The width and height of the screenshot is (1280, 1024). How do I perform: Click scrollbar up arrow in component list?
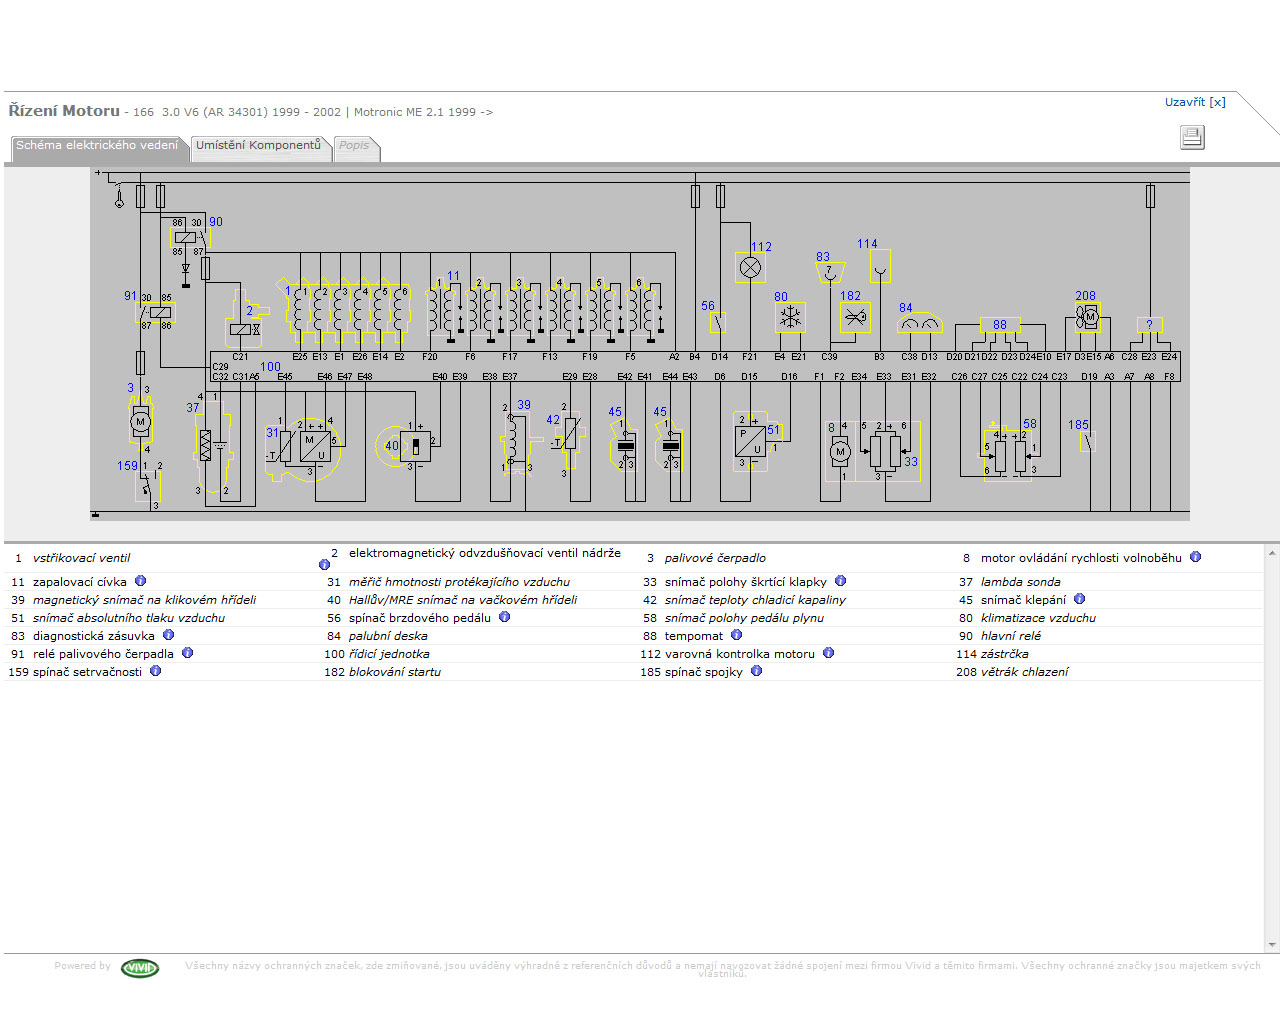tap(1272, 553)
